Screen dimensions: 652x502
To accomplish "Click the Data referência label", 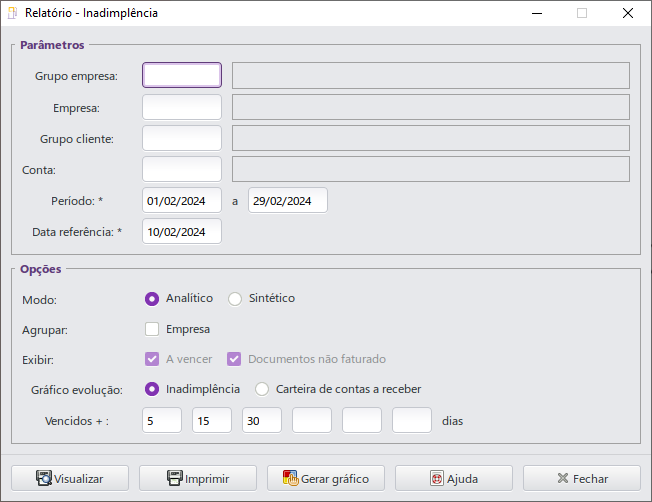I will click(77, 232).
